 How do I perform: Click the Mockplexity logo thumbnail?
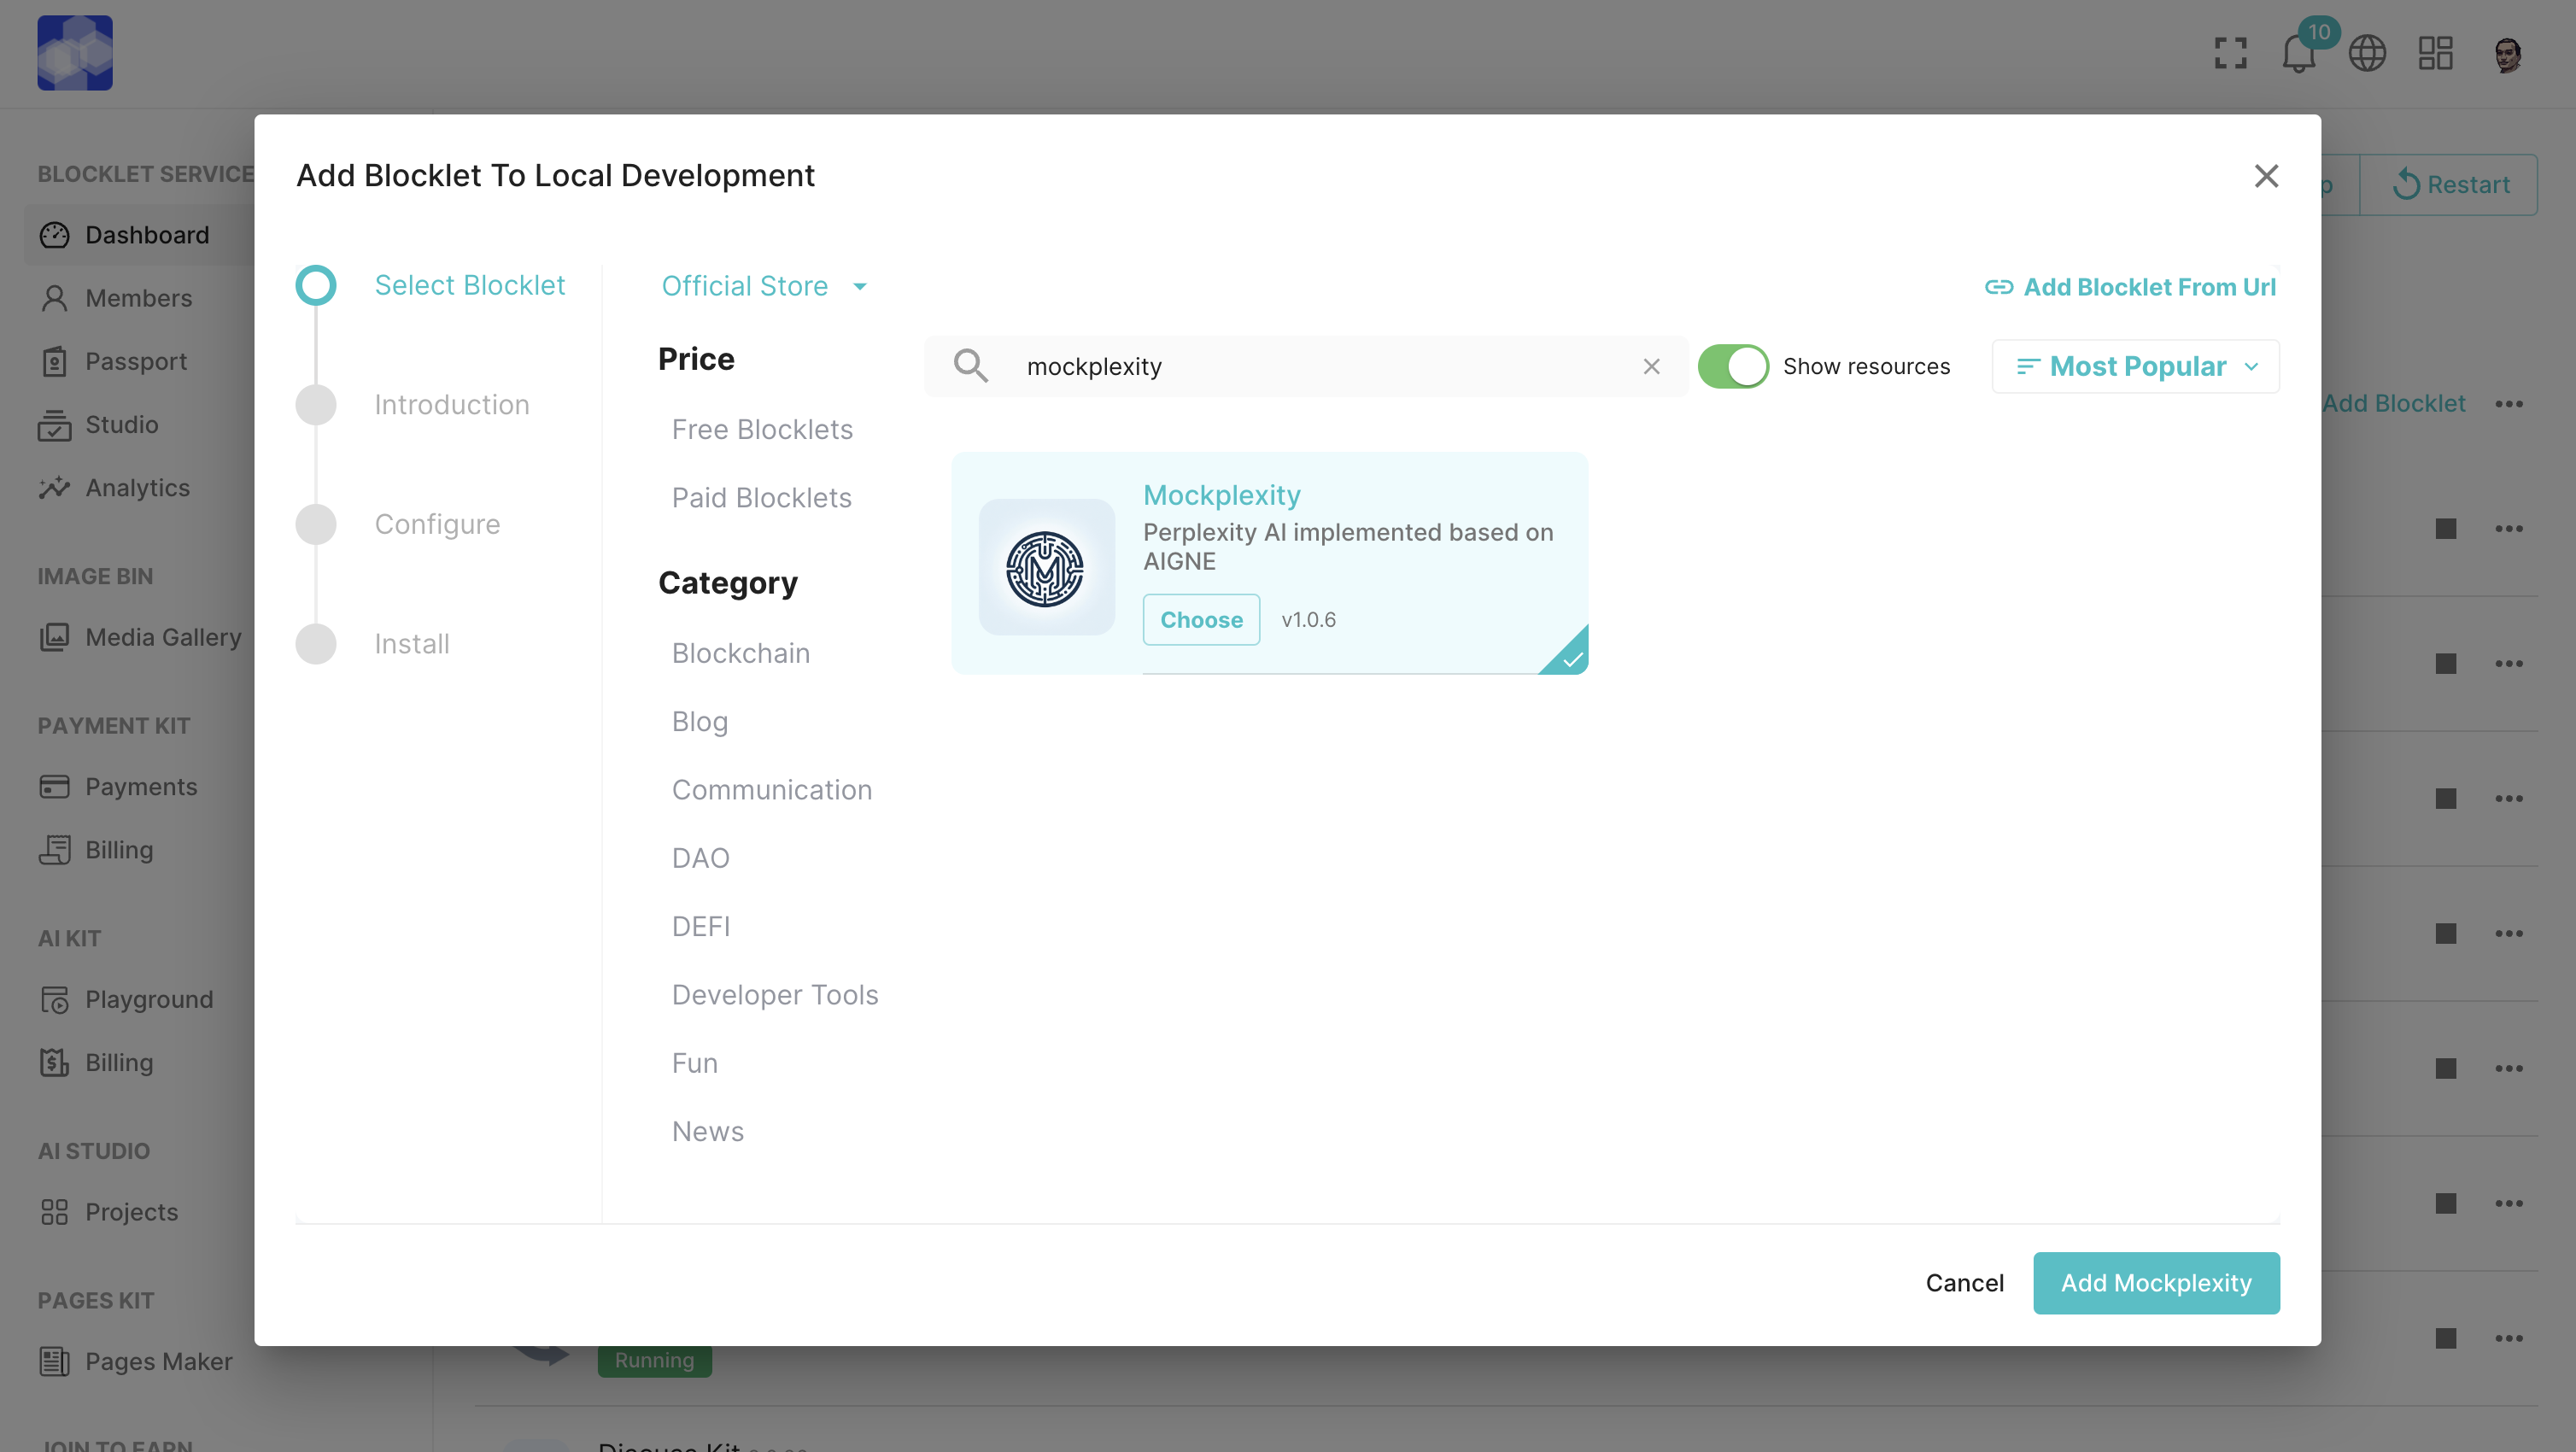1045,567
